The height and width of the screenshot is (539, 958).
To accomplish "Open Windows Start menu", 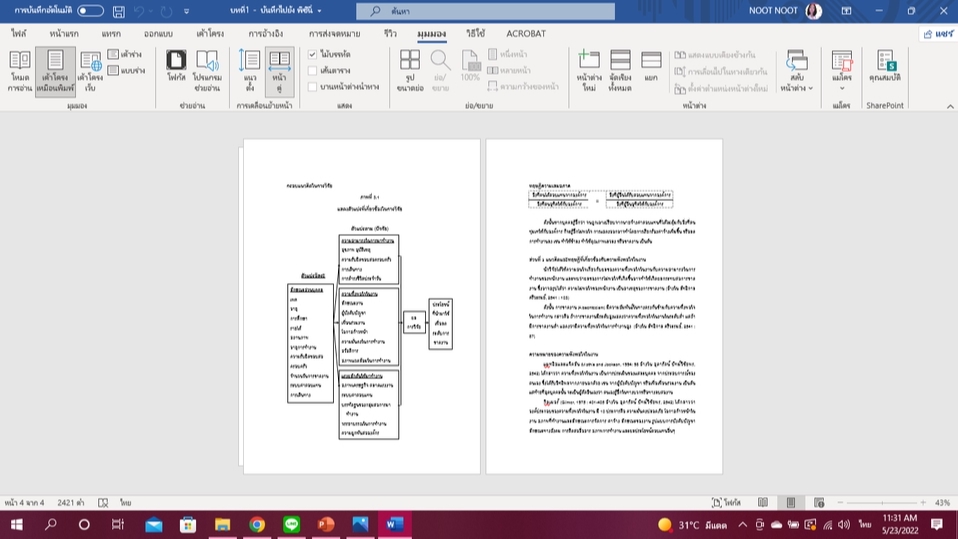I will (x=16, y=524).
